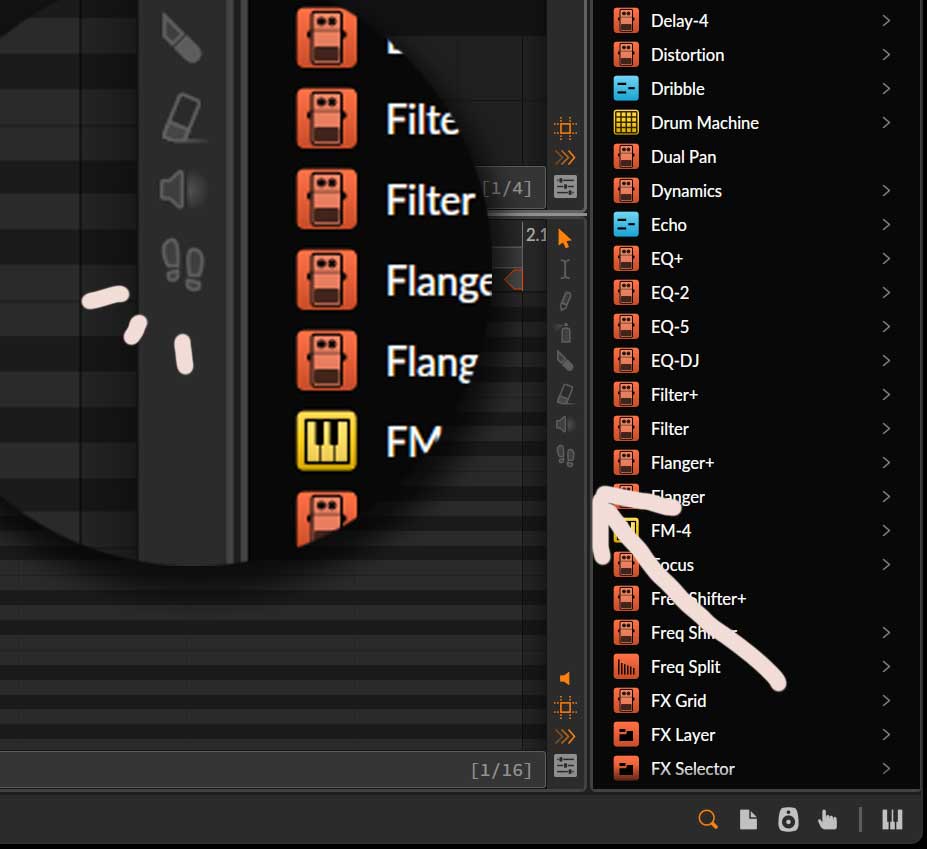The height and width of the screenshot is (849, 927).
Task: Click the FX Grid pedal icon
Action: [x=626, y=701]
